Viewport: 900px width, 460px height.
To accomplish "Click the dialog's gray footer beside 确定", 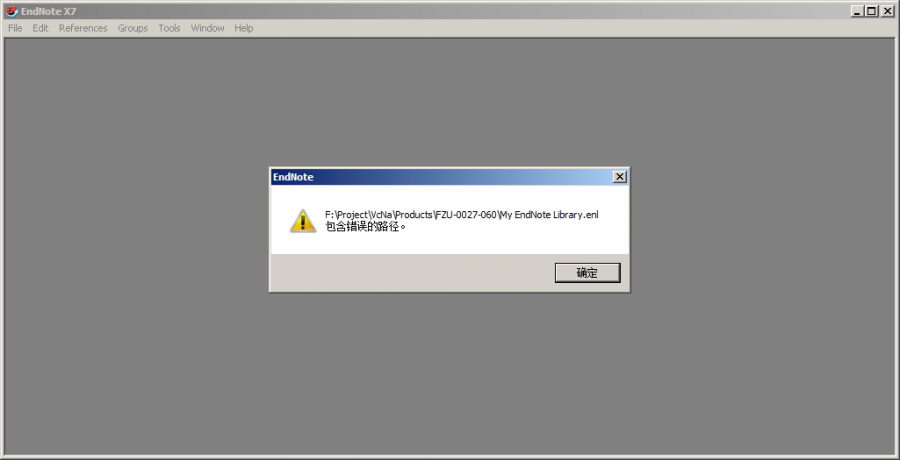I will tap(410, 273).
